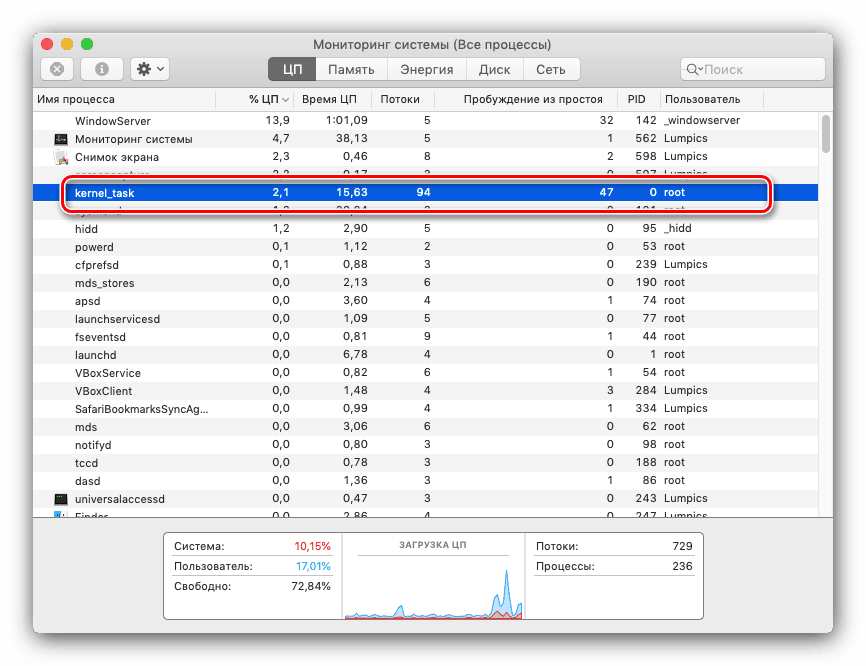Viewport: 866px width, 666px height.
Task: Click the WindowServer process icon
Action: pos(62,120)
